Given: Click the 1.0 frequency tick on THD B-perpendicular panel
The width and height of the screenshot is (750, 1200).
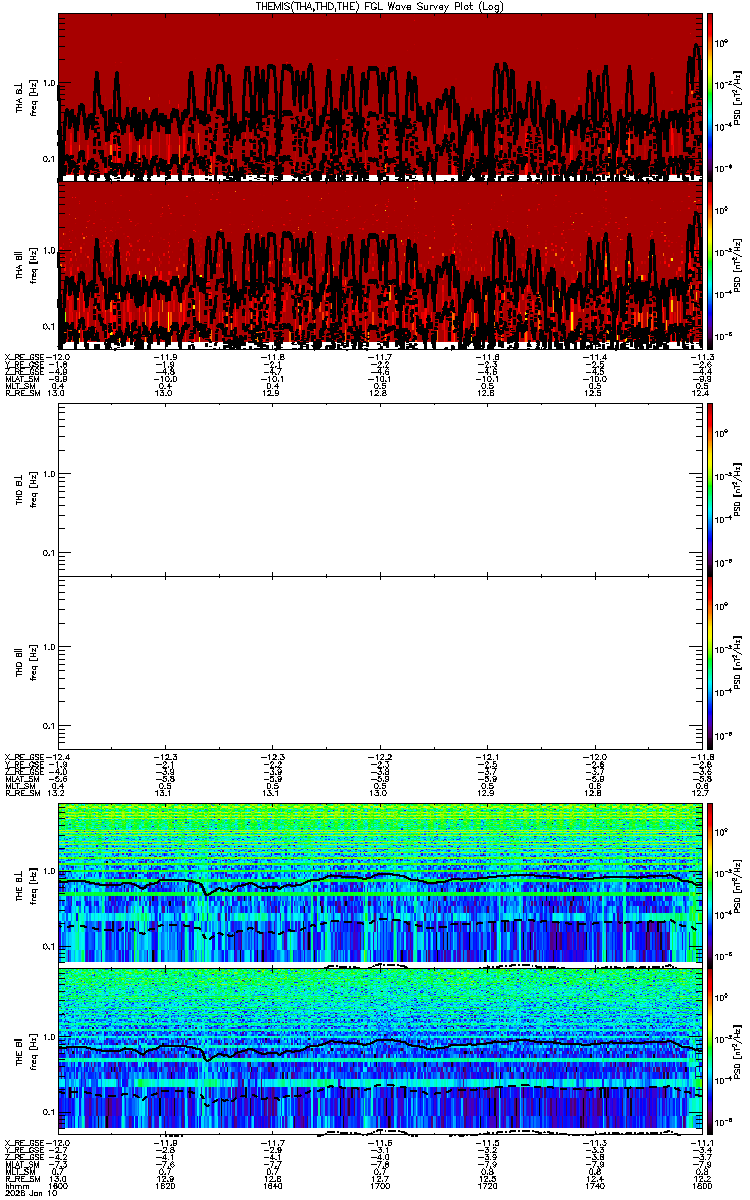Looking at the screenshot, I should (51, 474).
